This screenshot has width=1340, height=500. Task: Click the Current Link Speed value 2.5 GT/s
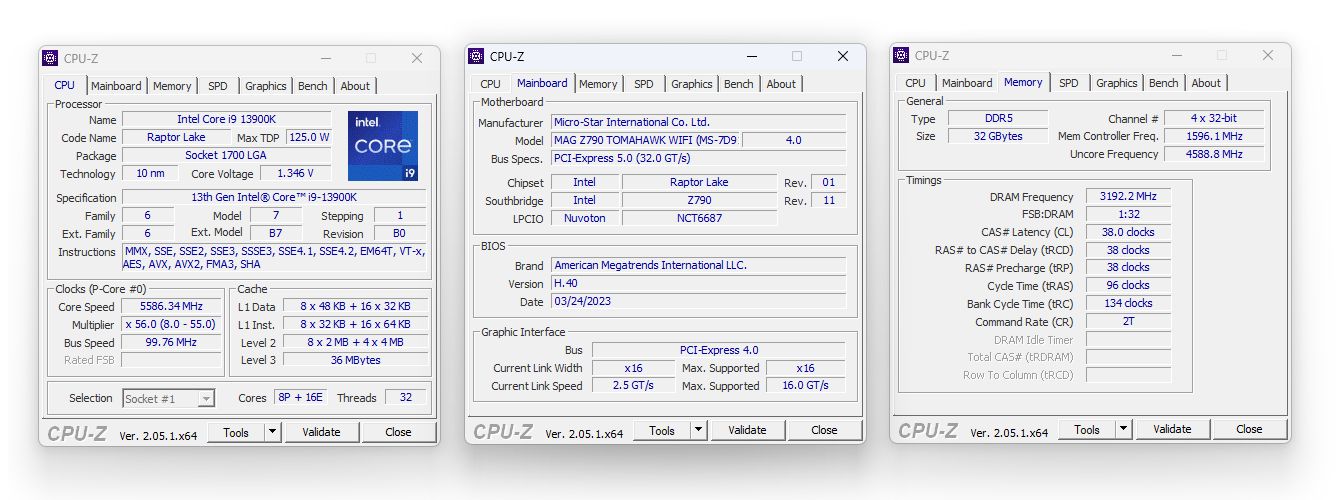click(633, 386)
